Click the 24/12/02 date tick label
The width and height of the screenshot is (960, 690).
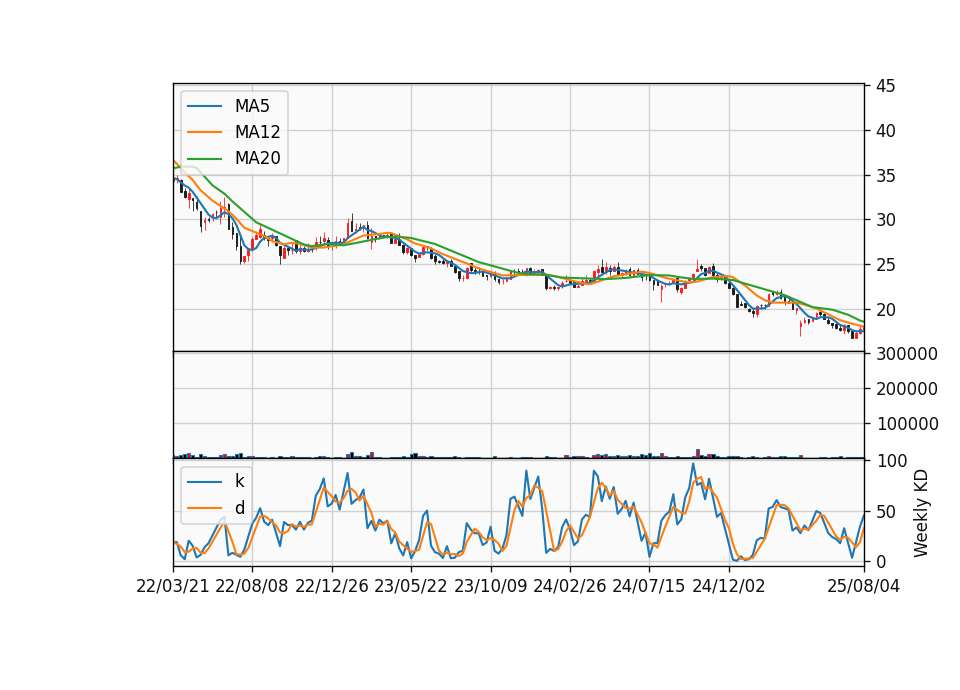coord(729,586)
